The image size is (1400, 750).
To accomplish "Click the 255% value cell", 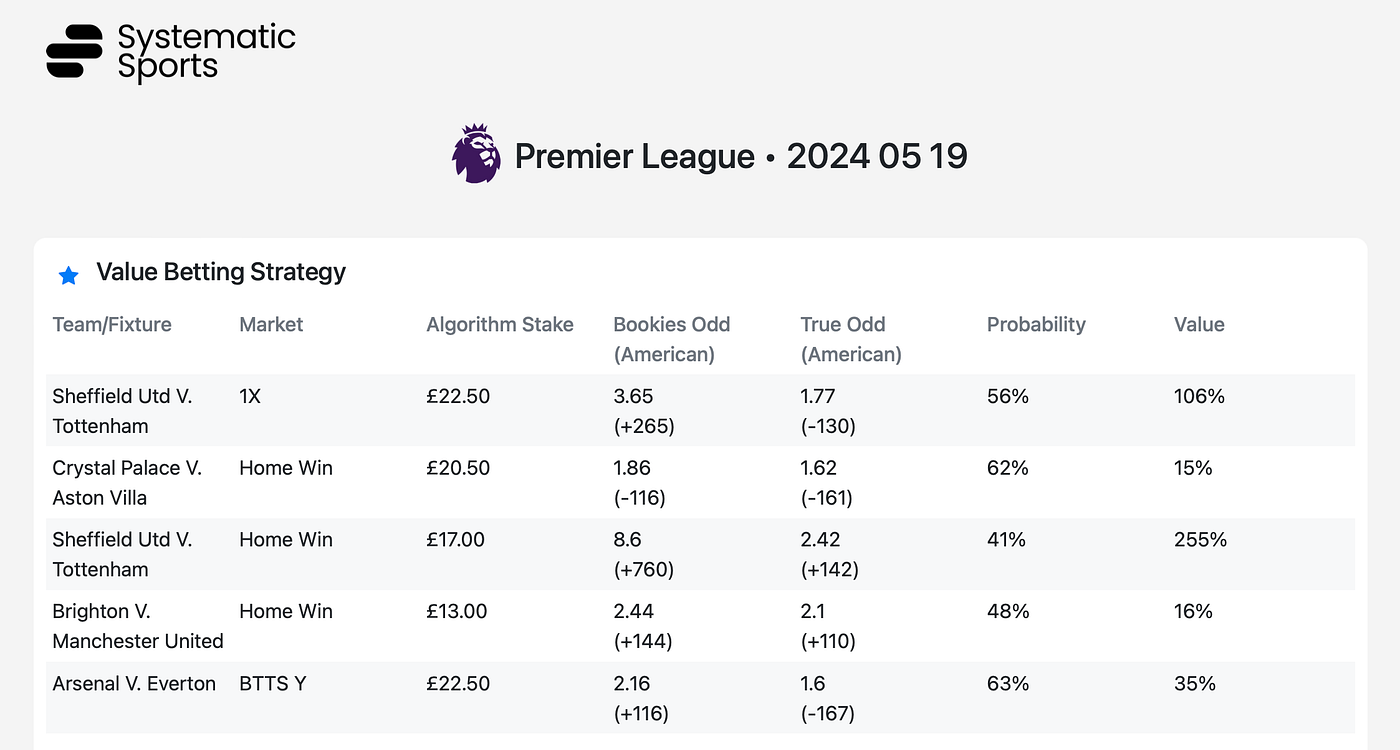I will click(1200, 540).
